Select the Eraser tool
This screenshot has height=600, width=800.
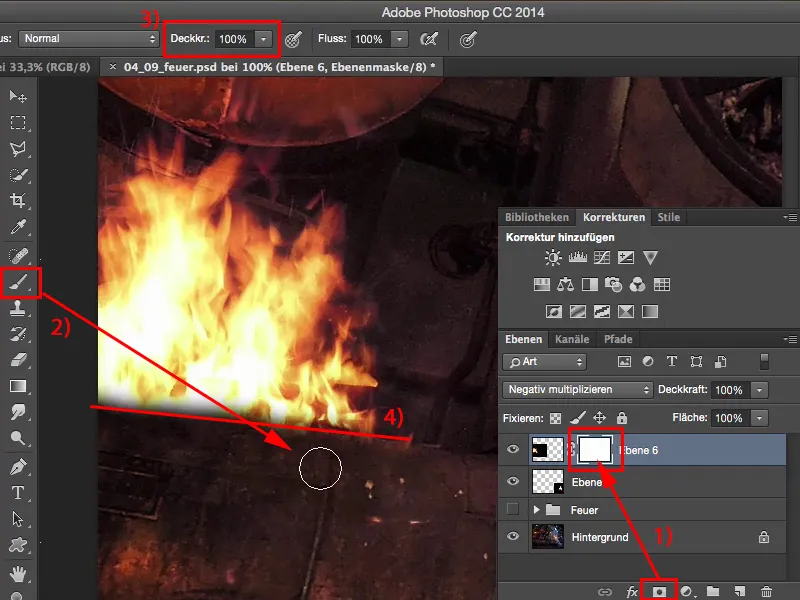pos(18,360)
